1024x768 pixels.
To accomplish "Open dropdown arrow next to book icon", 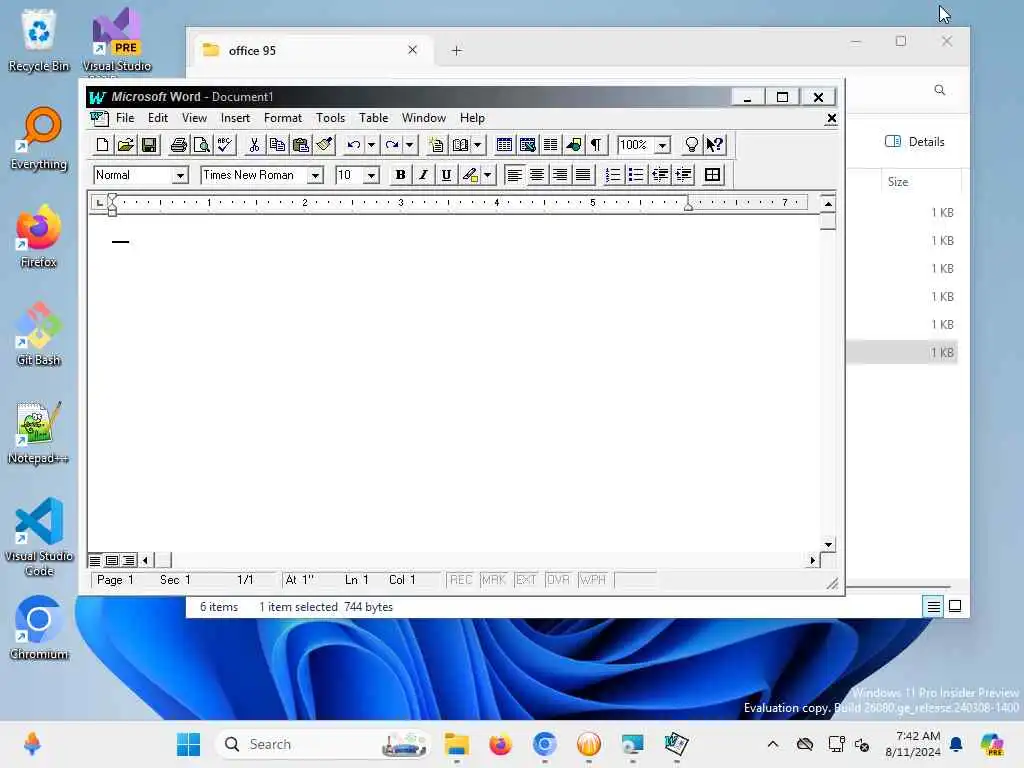I will (x=477, y=145).
